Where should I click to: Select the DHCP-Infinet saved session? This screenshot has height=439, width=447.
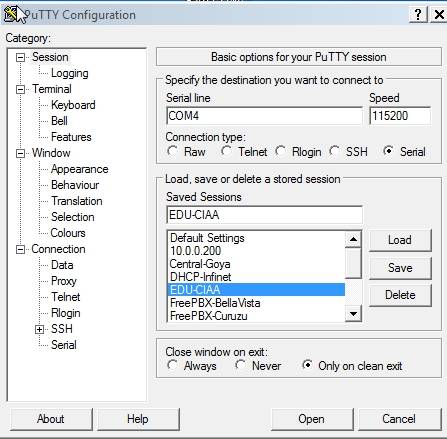click(256, 277)
